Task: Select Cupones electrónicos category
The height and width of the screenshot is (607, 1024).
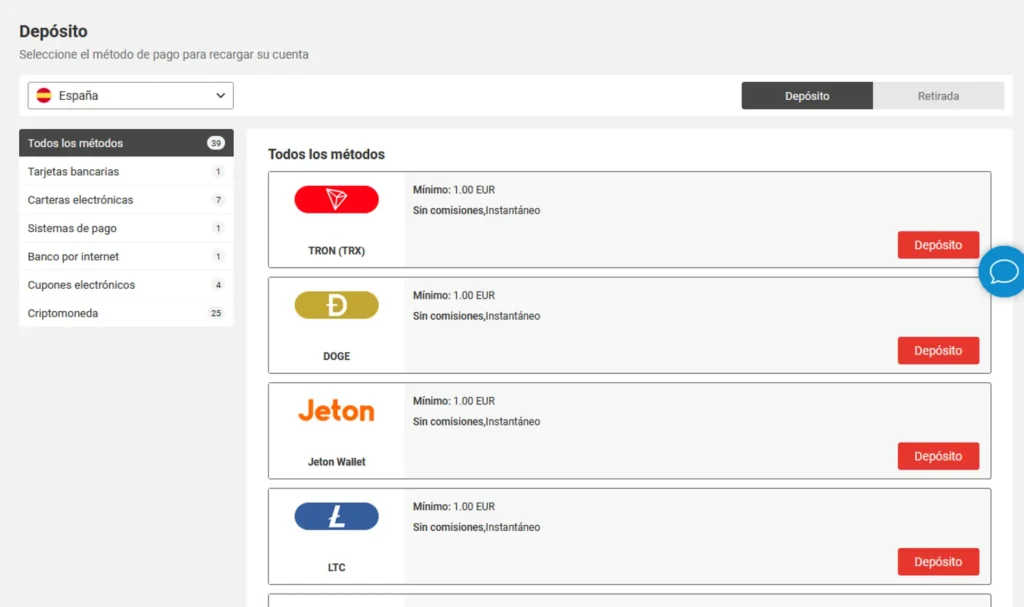Action: pyautogui.click(x=126, y=285)
